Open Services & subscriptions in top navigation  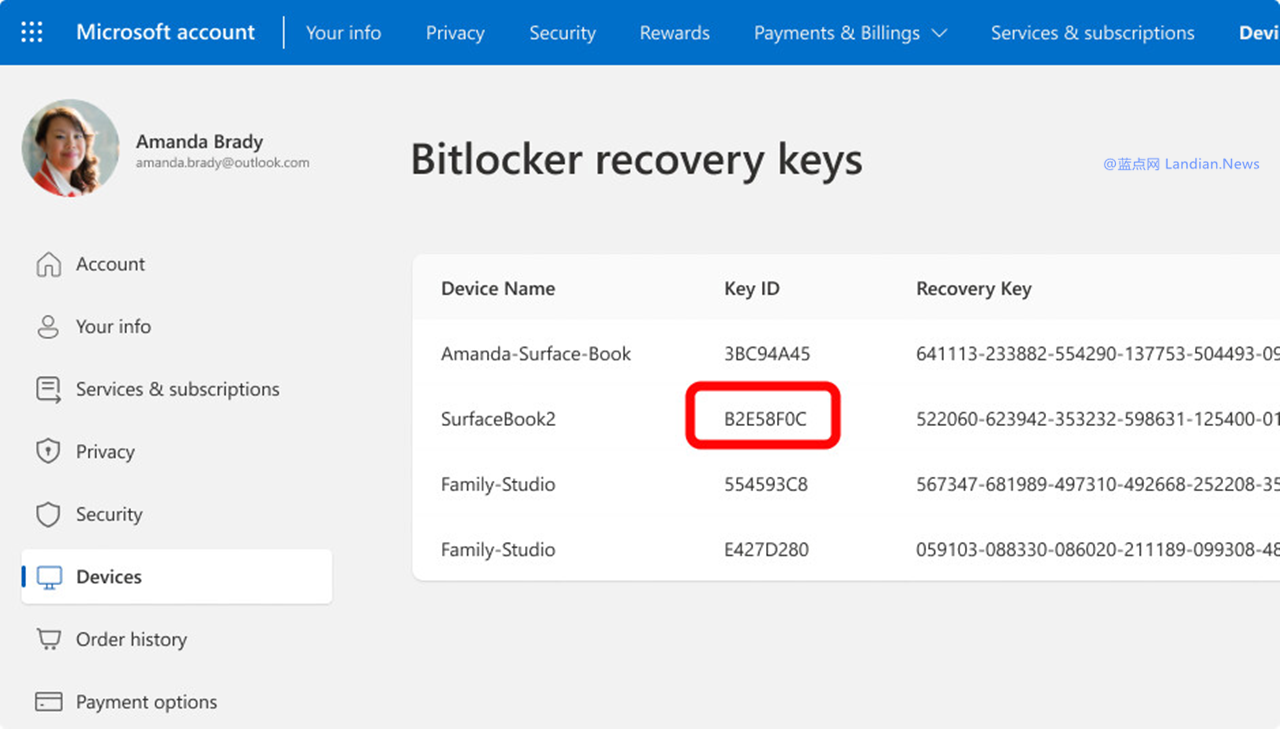pyautogui.click(x=1092, y=33)
